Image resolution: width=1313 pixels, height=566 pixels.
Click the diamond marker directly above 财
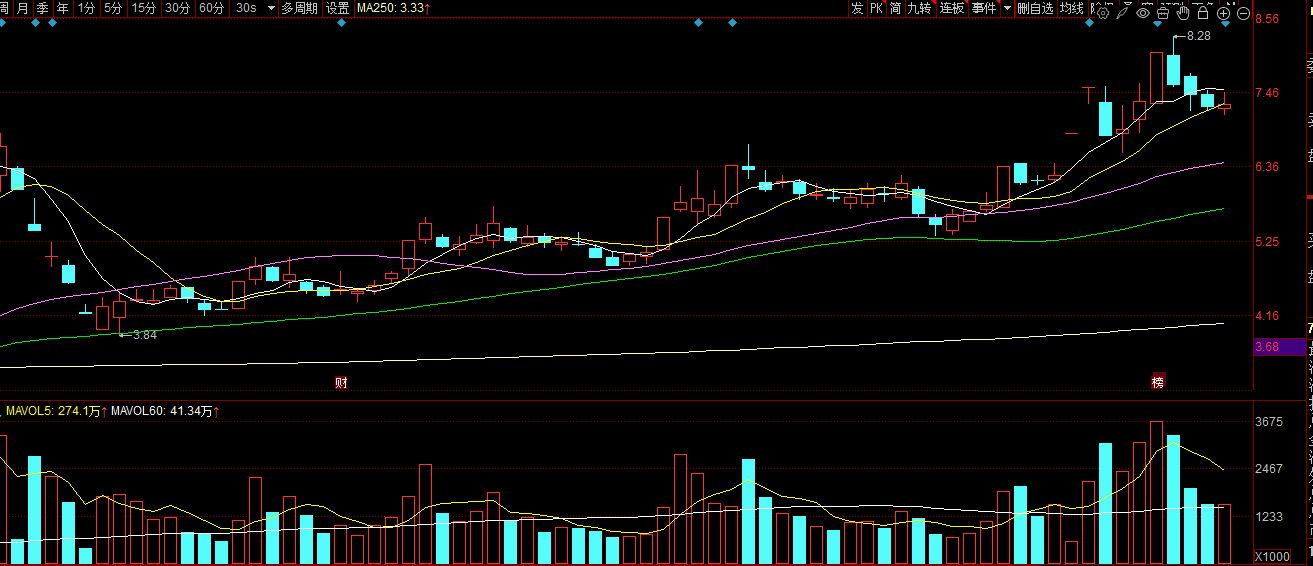341,22
